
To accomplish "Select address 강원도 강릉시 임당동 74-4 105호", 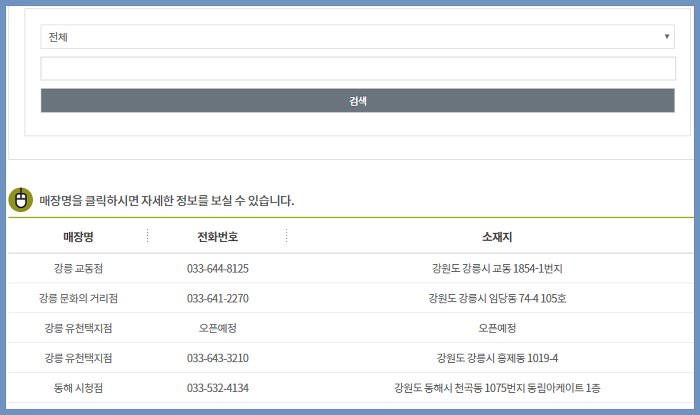I will click(497, 299).
